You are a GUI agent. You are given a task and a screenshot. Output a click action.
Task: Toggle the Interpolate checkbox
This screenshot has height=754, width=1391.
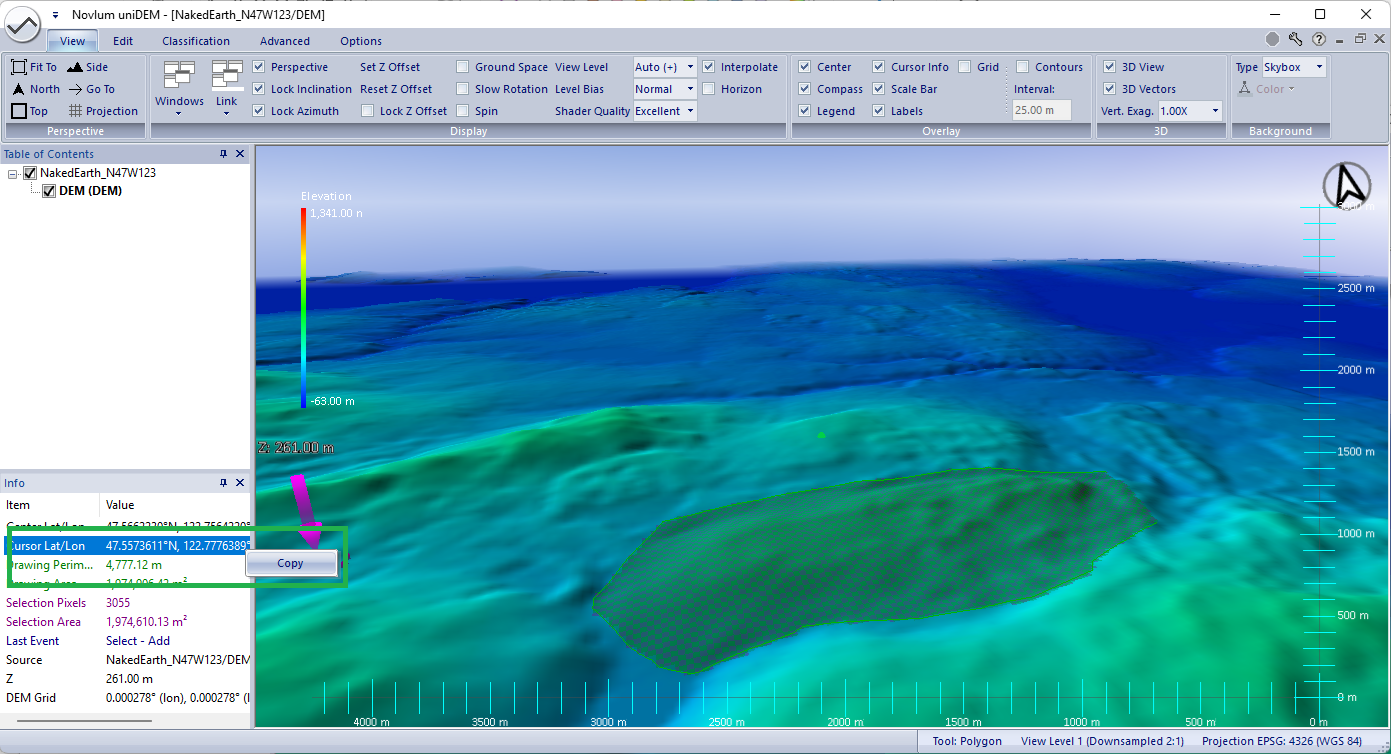(709, 67)
